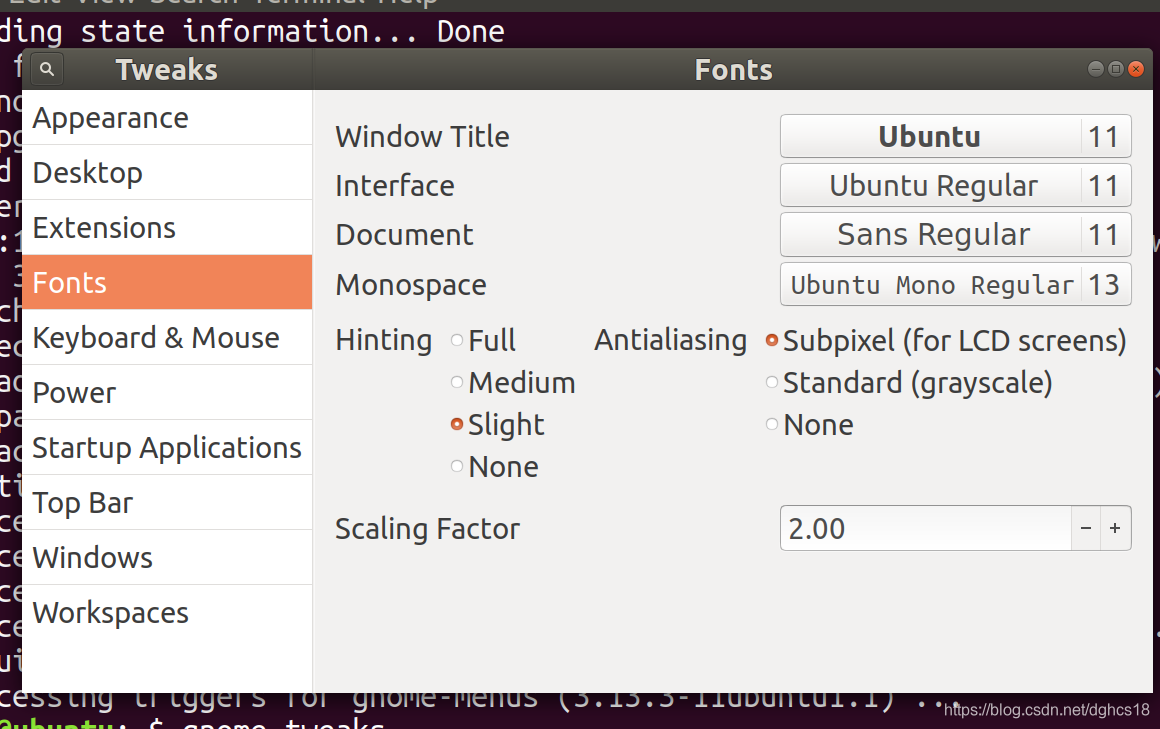The image size is (1160, 729).
Task: Maximize the Tweaks window
Action: 1116,69
